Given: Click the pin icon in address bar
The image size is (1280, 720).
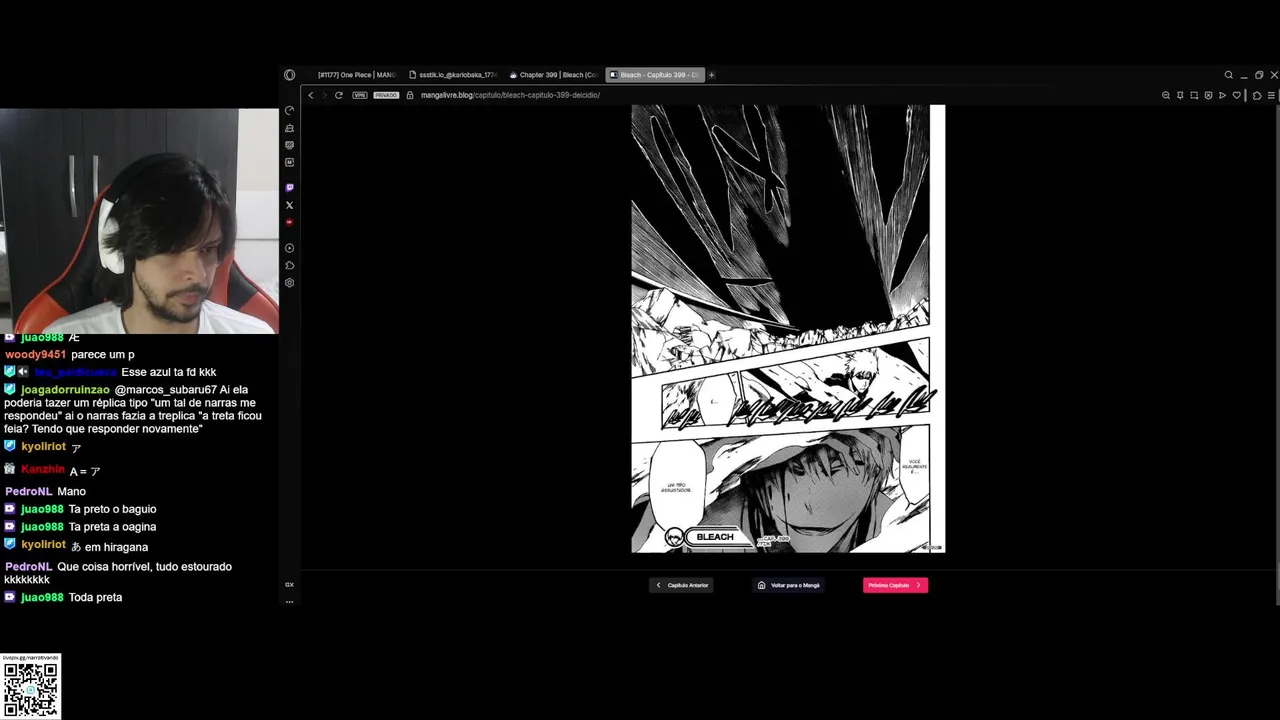Looking at the screenshot, I should (x=1180, y=95).
